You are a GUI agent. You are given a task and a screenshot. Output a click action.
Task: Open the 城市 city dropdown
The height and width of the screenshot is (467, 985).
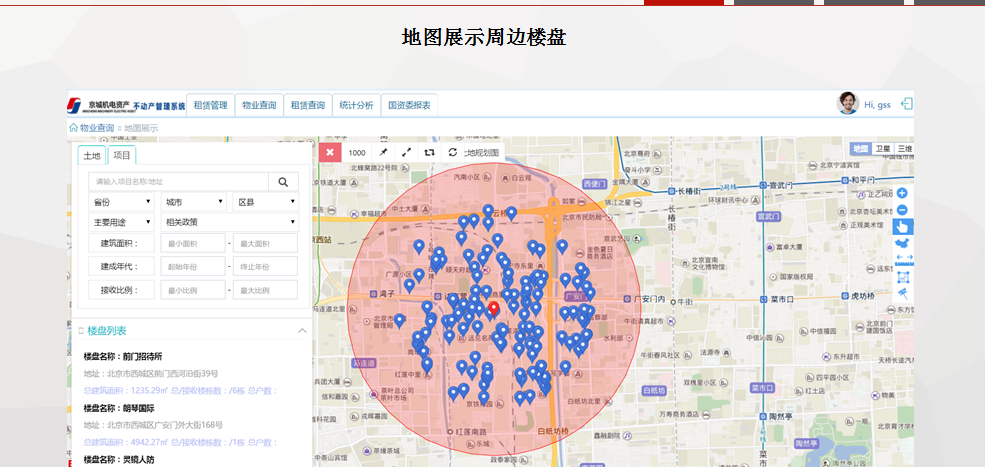click(193, 202)
